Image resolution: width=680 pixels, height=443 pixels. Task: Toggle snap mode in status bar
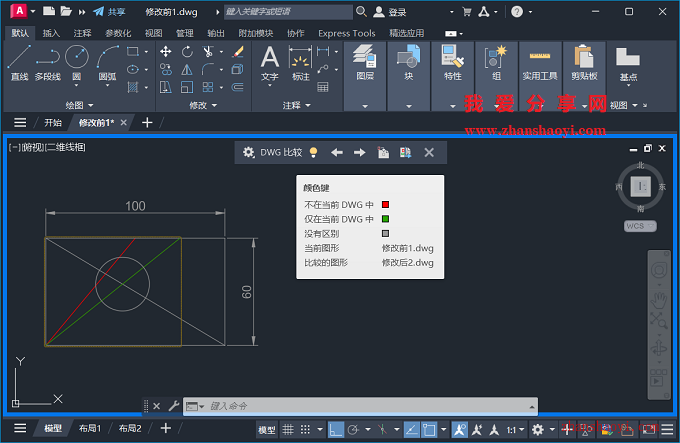305,430
